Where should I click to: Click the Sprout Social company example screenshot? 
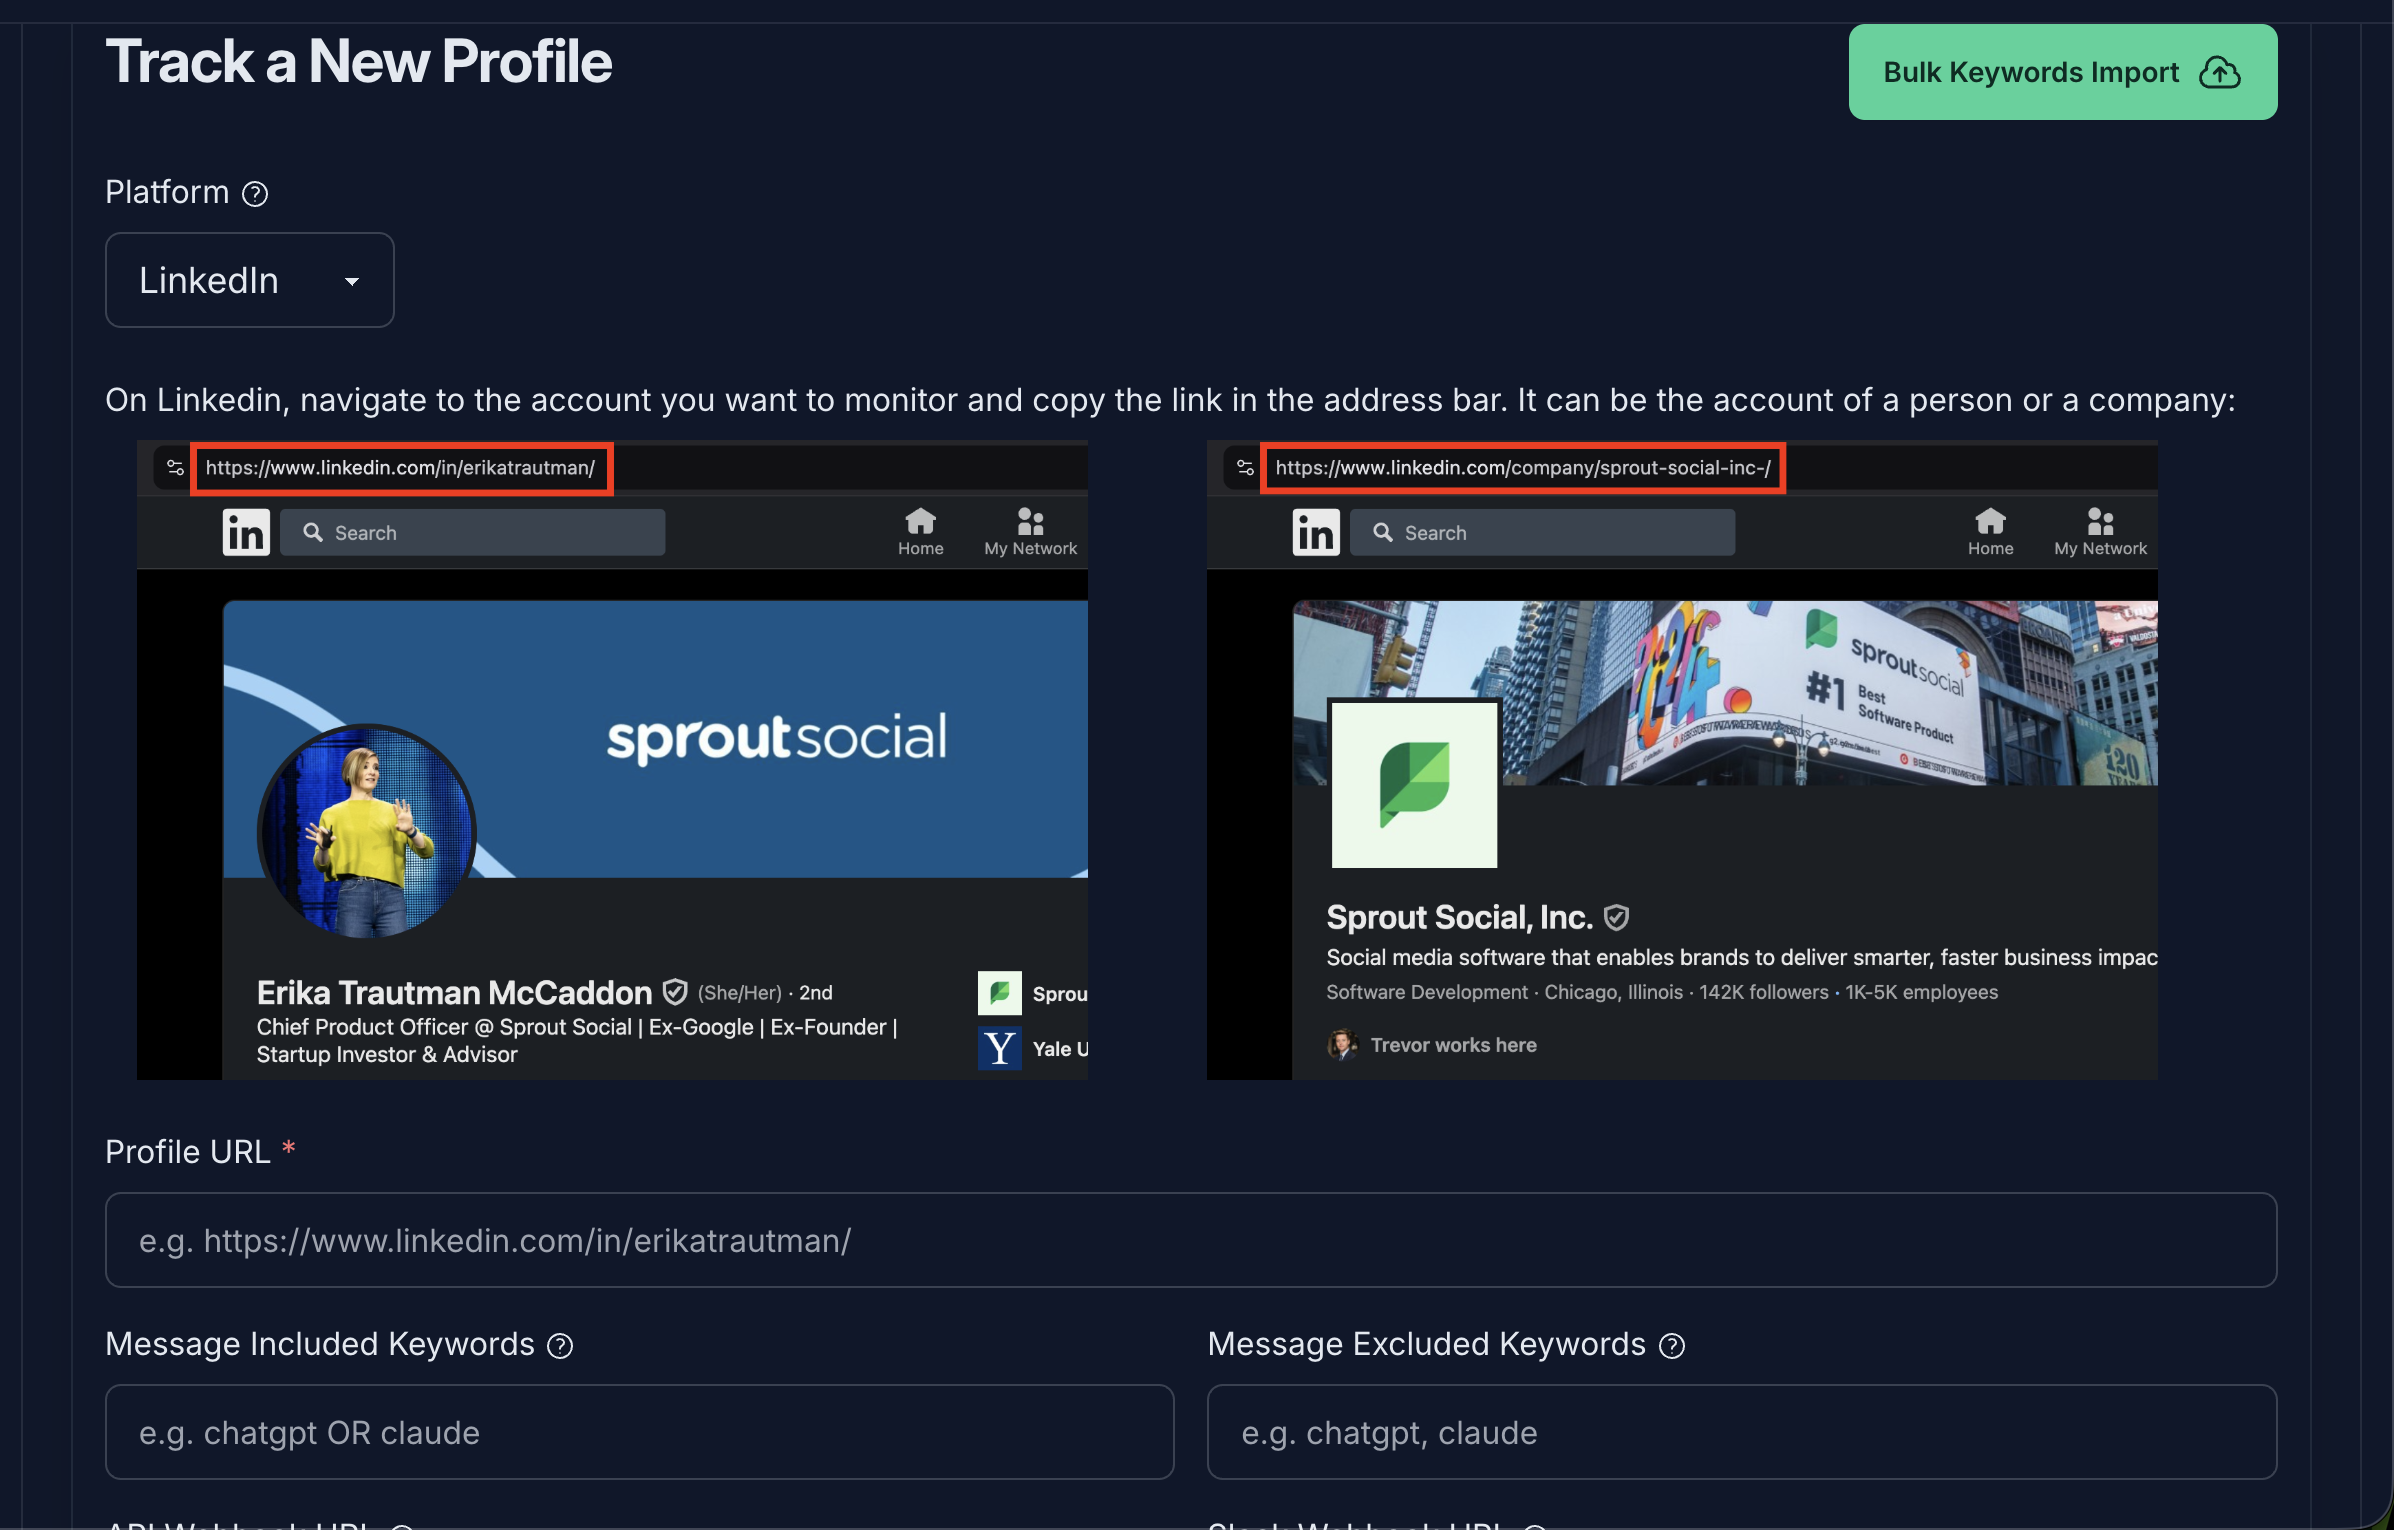[x=1682, y=760]
